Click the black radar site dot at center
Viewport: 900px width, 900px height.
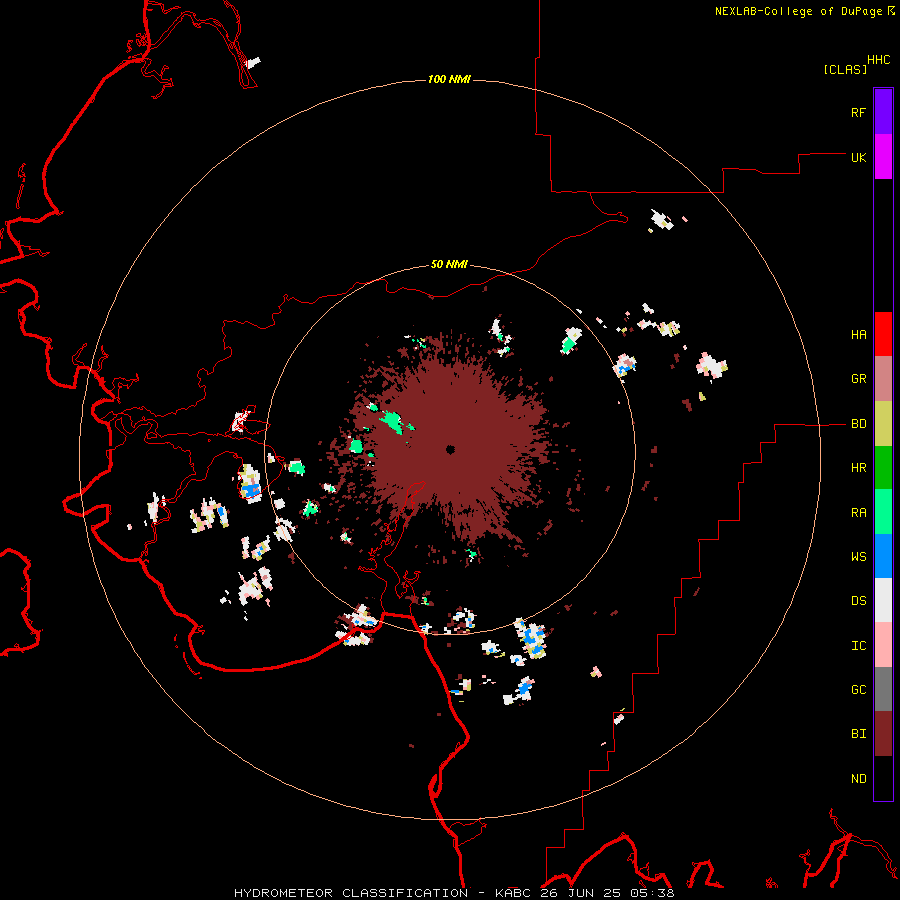[x=451, y=449]
